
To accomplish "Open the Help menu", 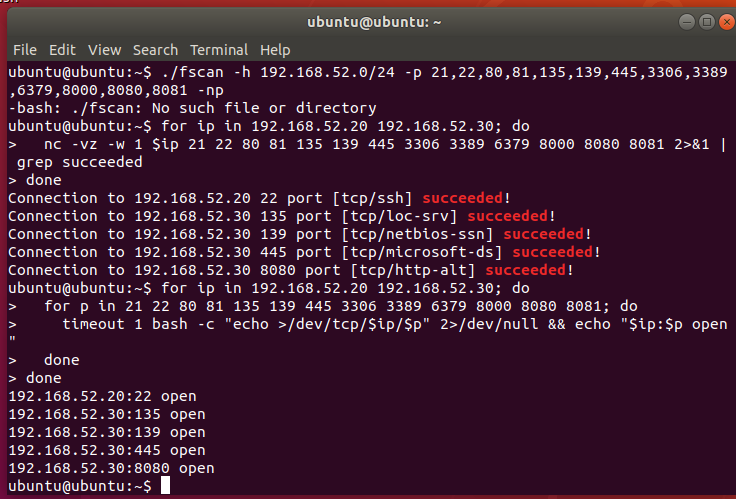I will point(275,50).
